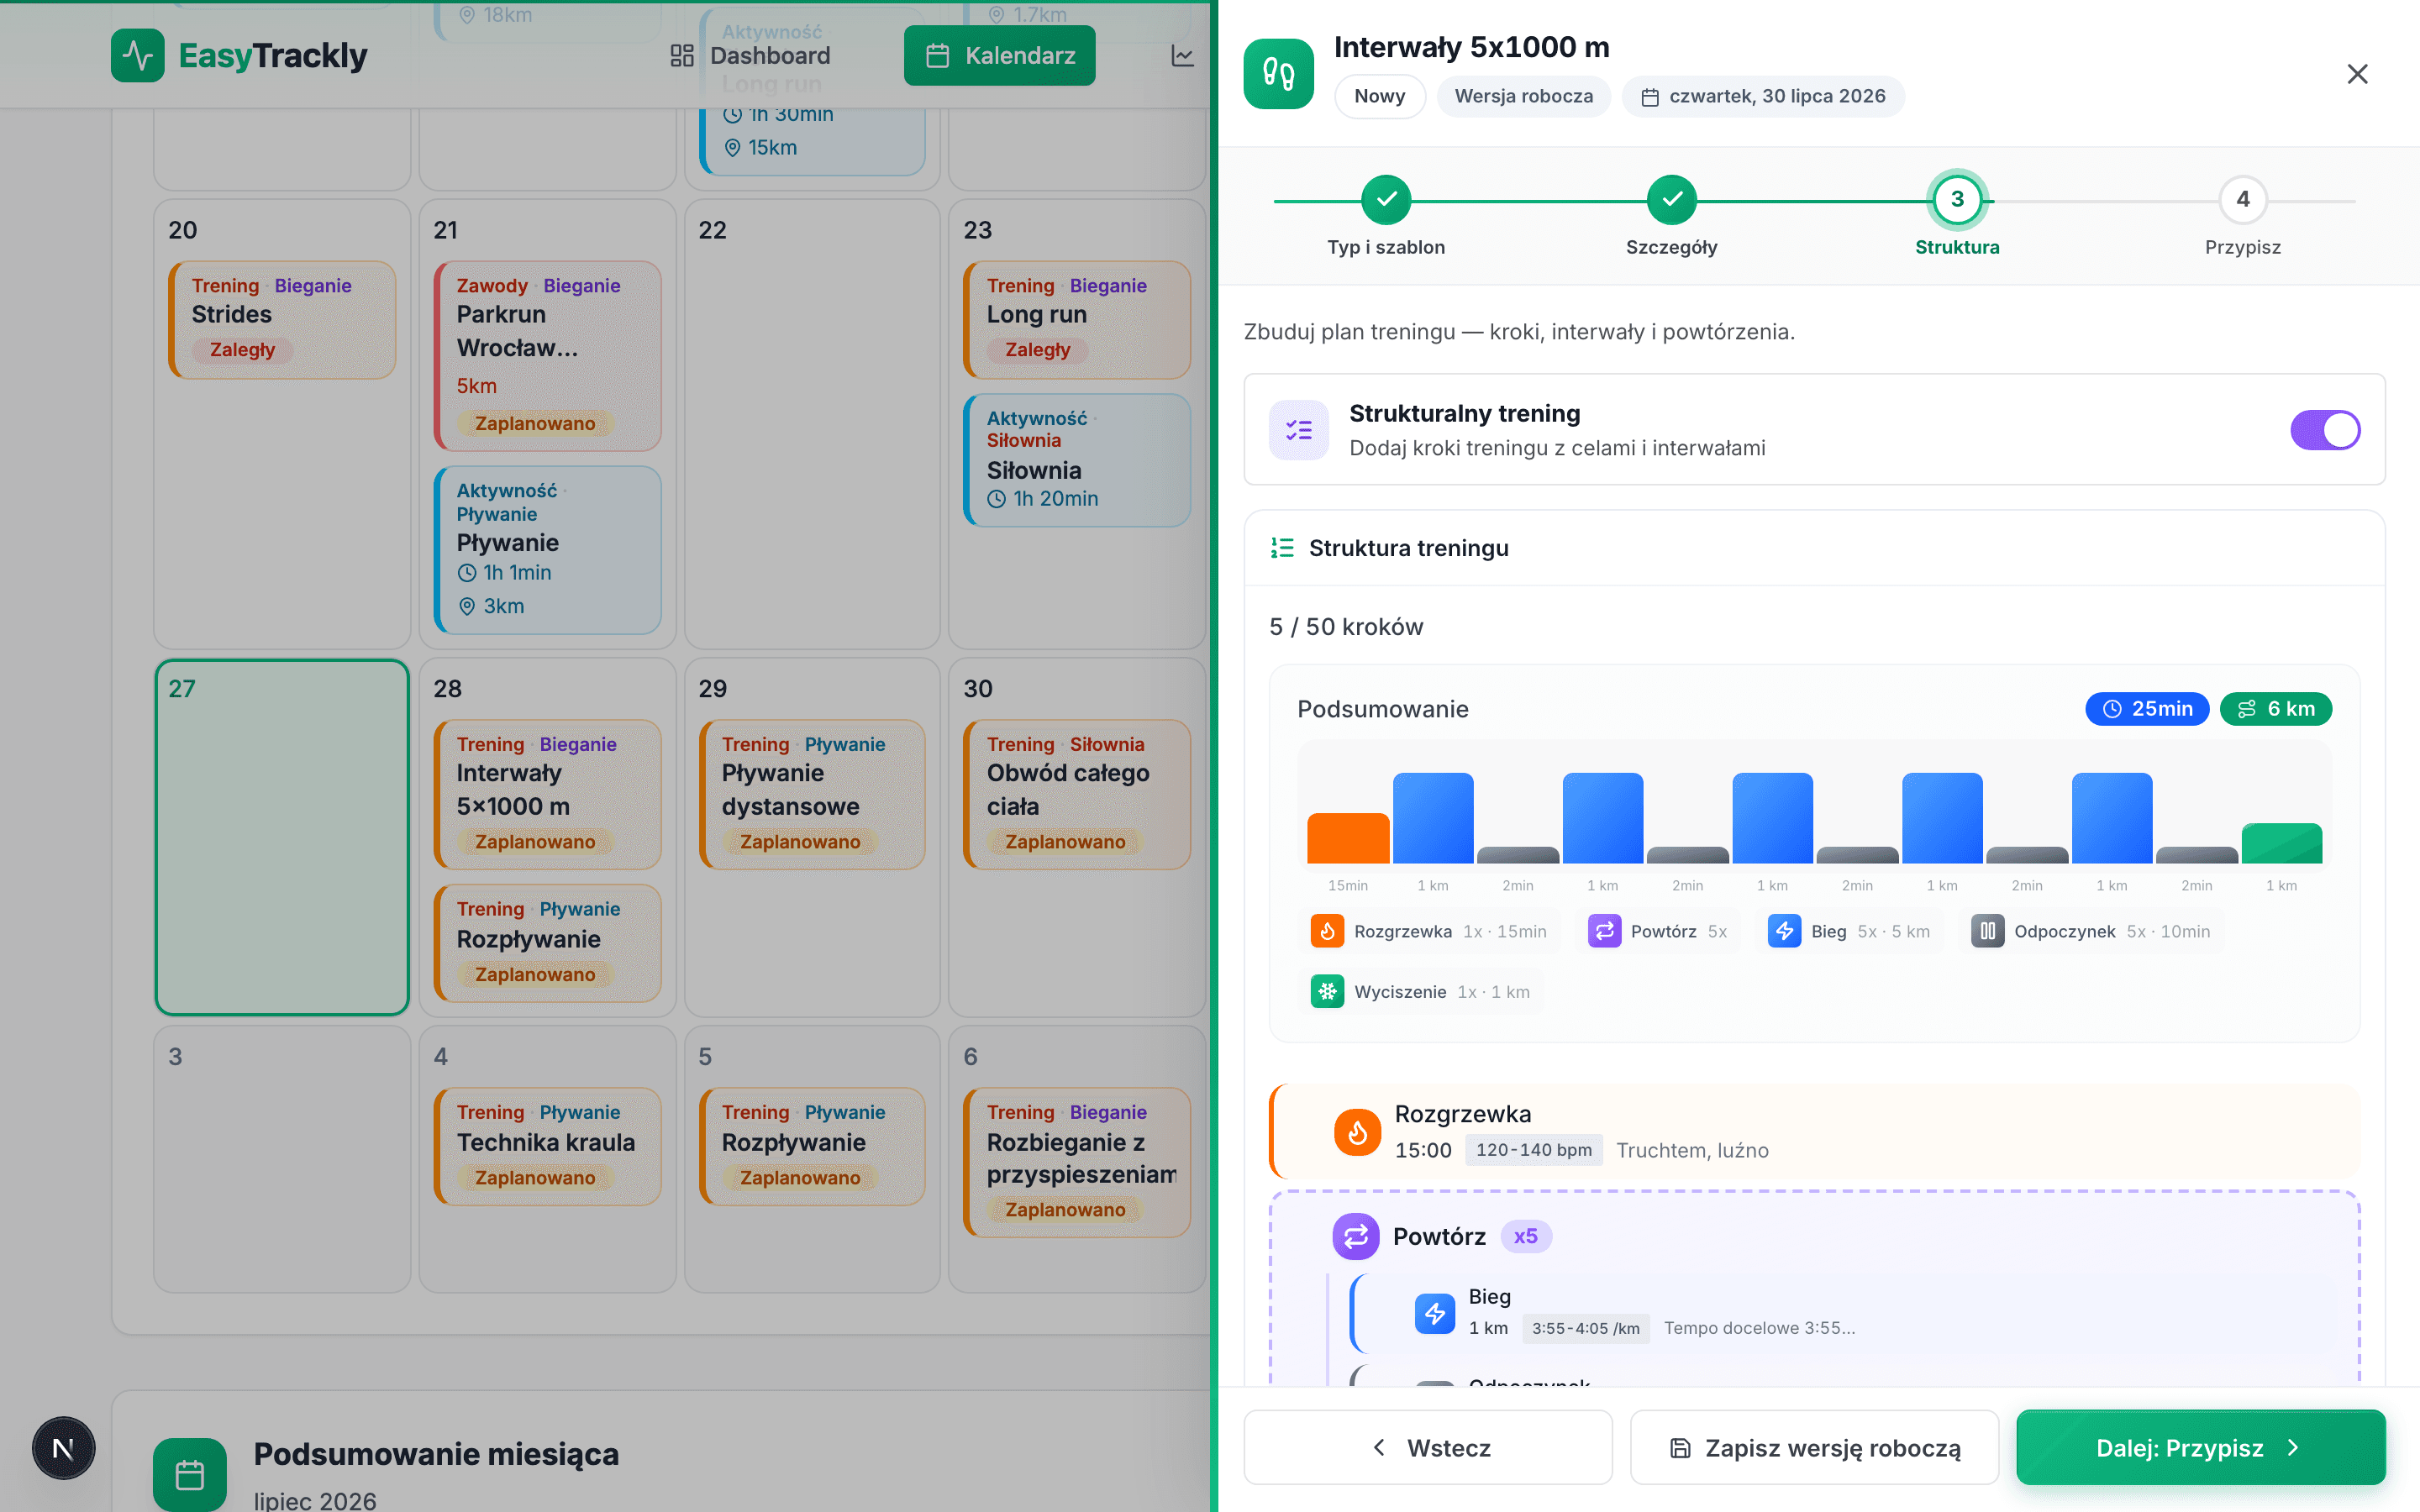This screenshot has width=2420, height=1512.
Task: Open the Obwód całego ciała card on day 30
Action: (x=1077, y=795)
